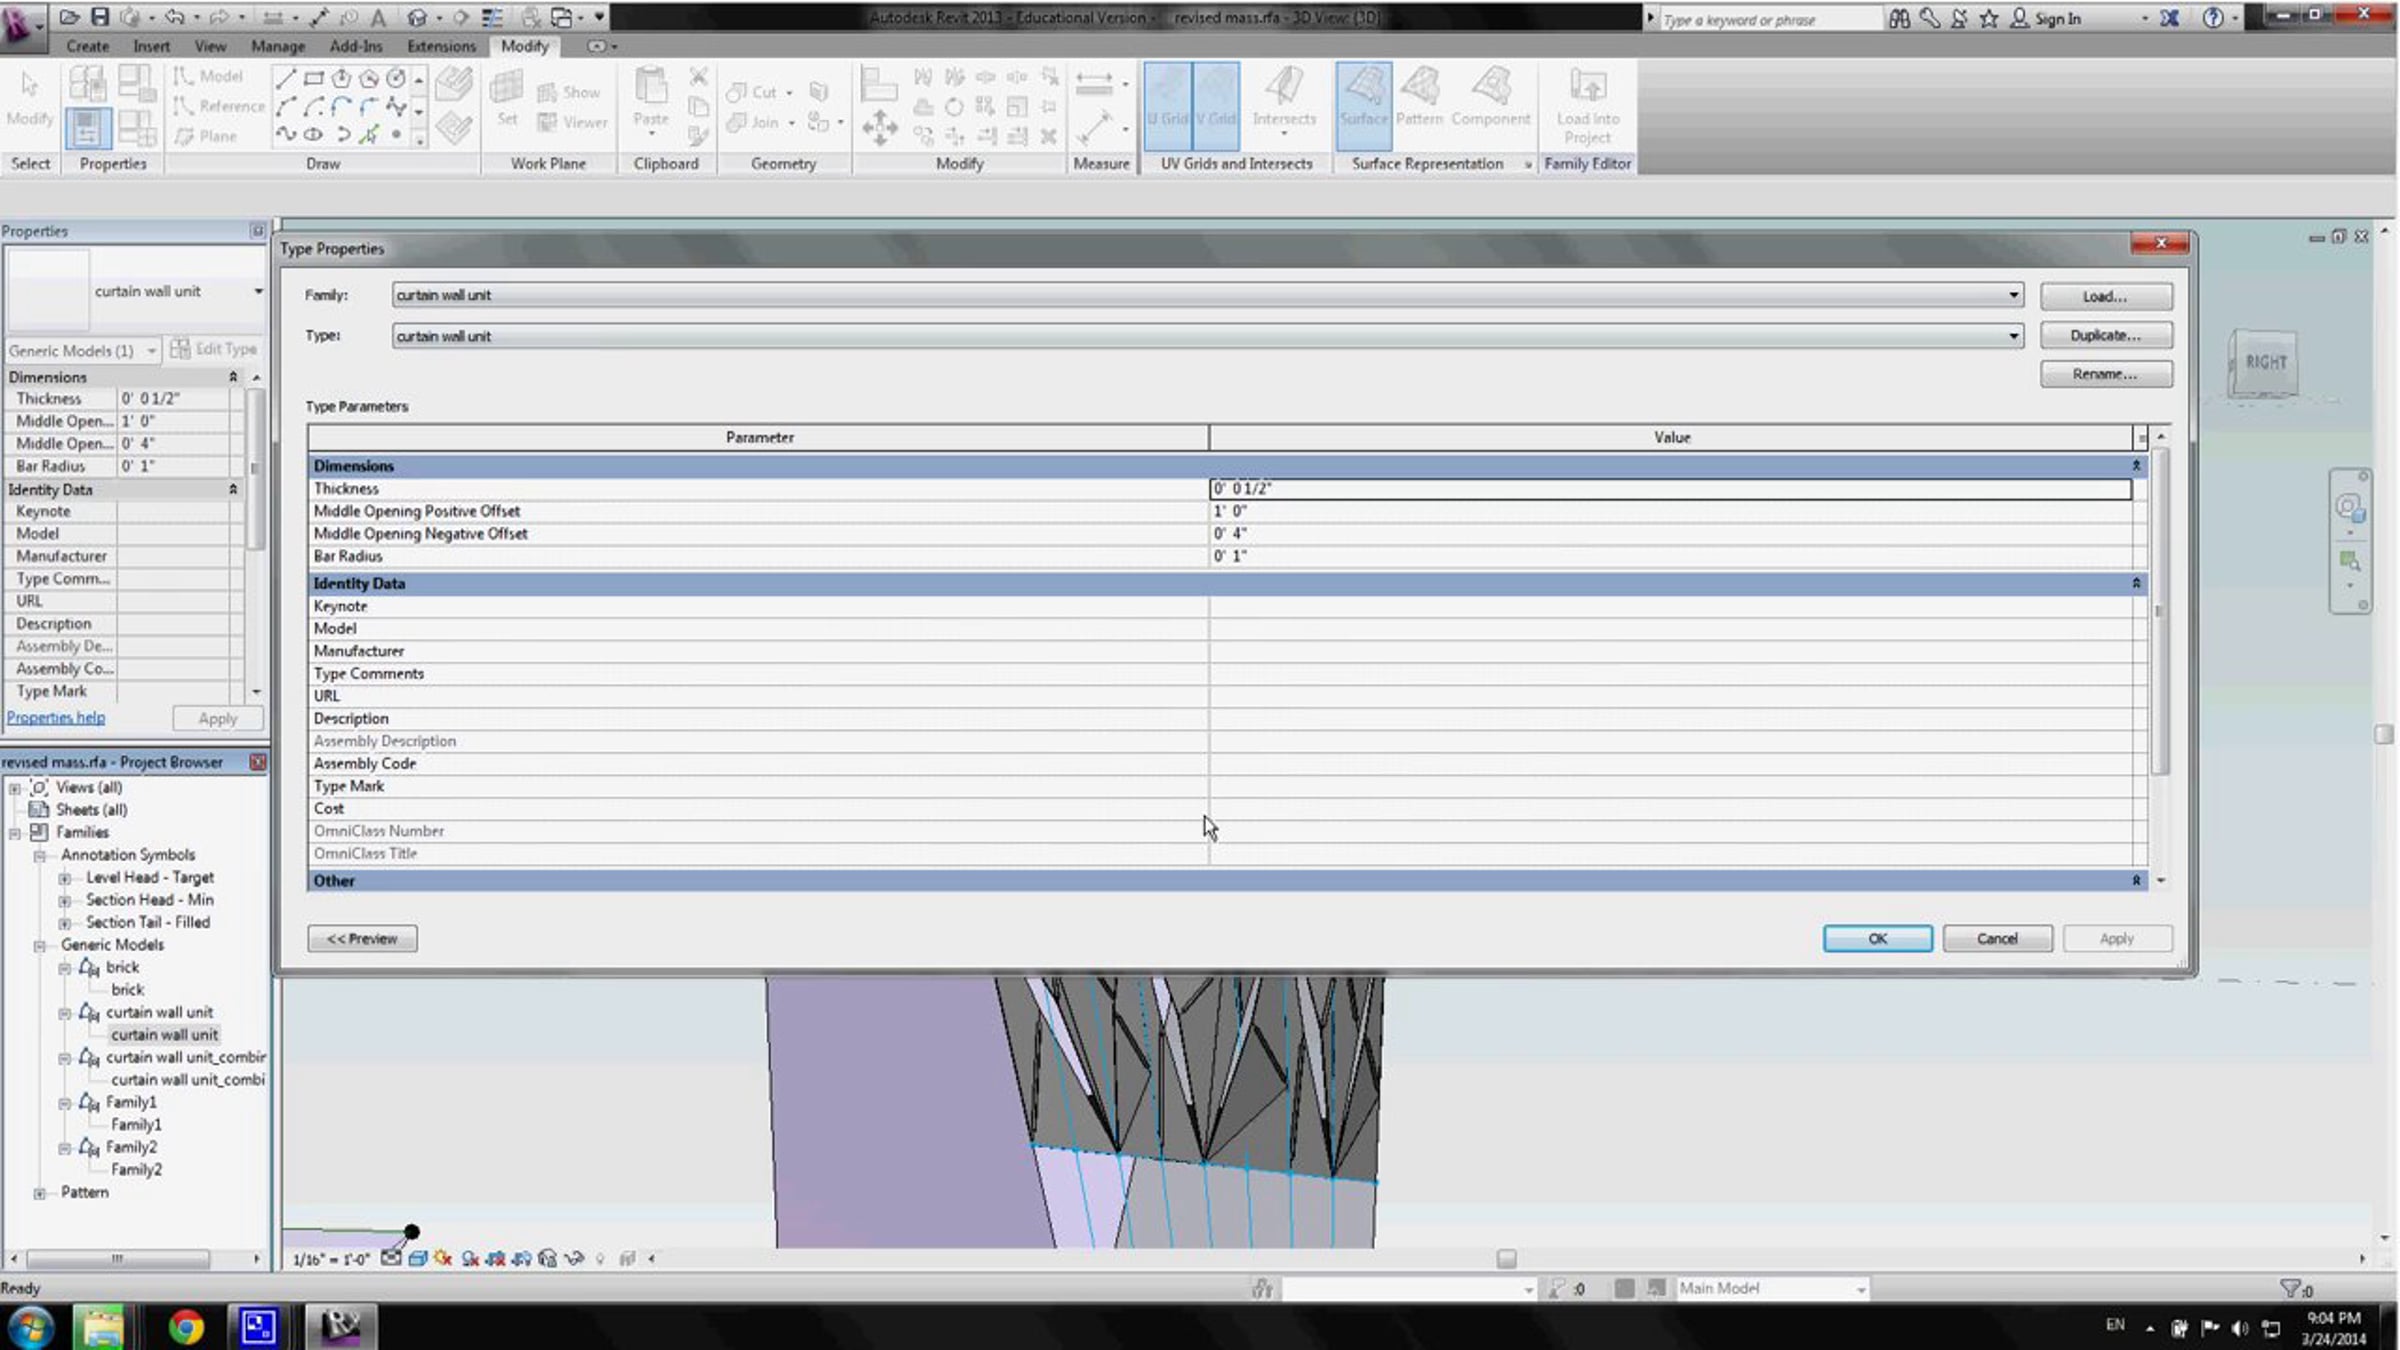2400x1350 pixels.
Task: Open Google Chrome from the taskbar
Action: pyautogui.click(x=186, y=1326)
